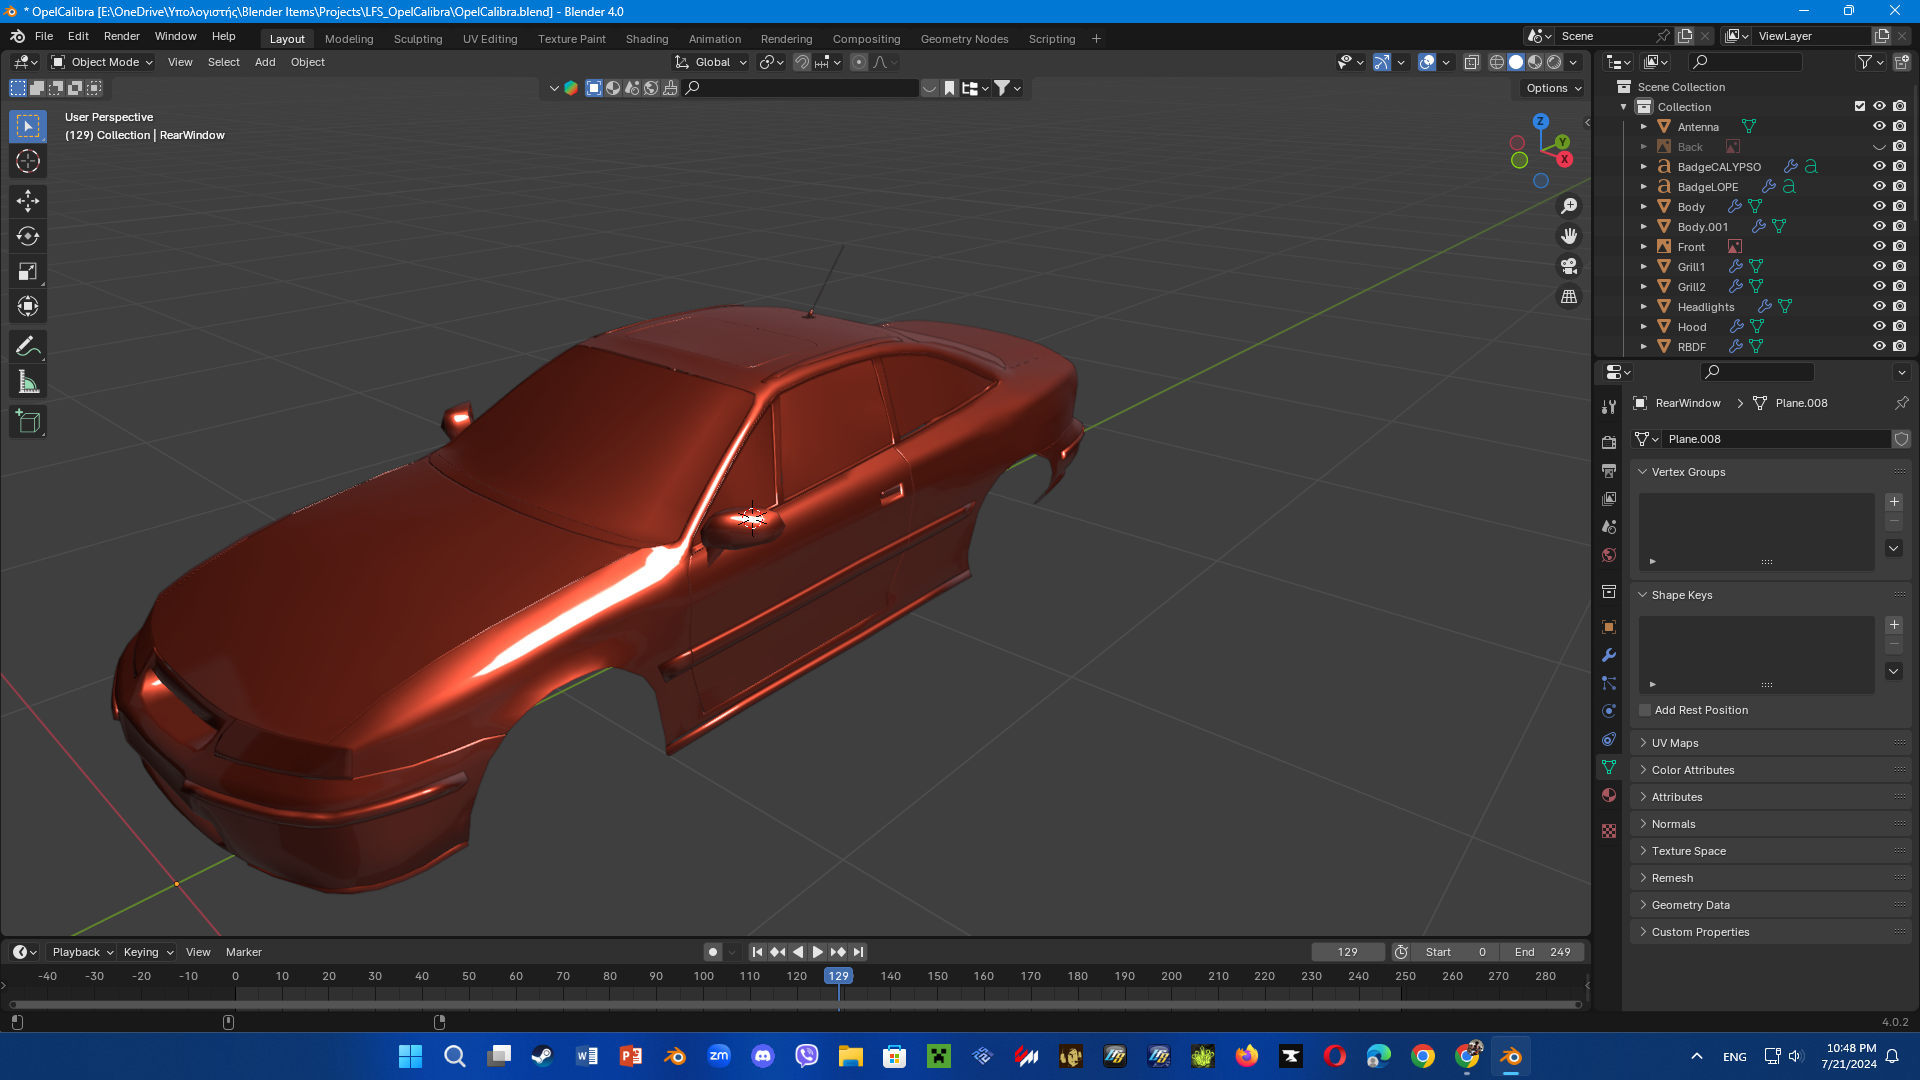Click the End frame field
Image resolution: width=1920 pixels, height=1080 pixels.
1542,952
